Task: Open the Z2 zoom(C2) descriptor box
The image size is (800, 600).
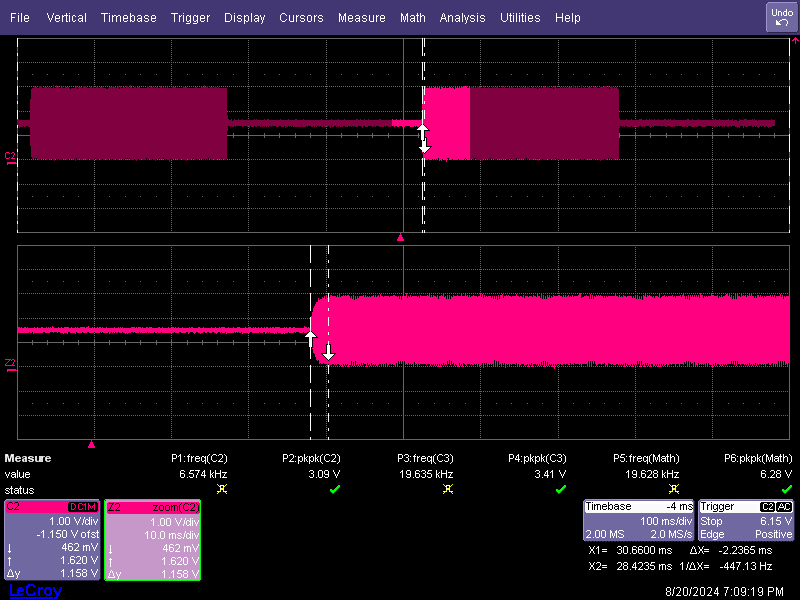Action: (x=153, y=540)
